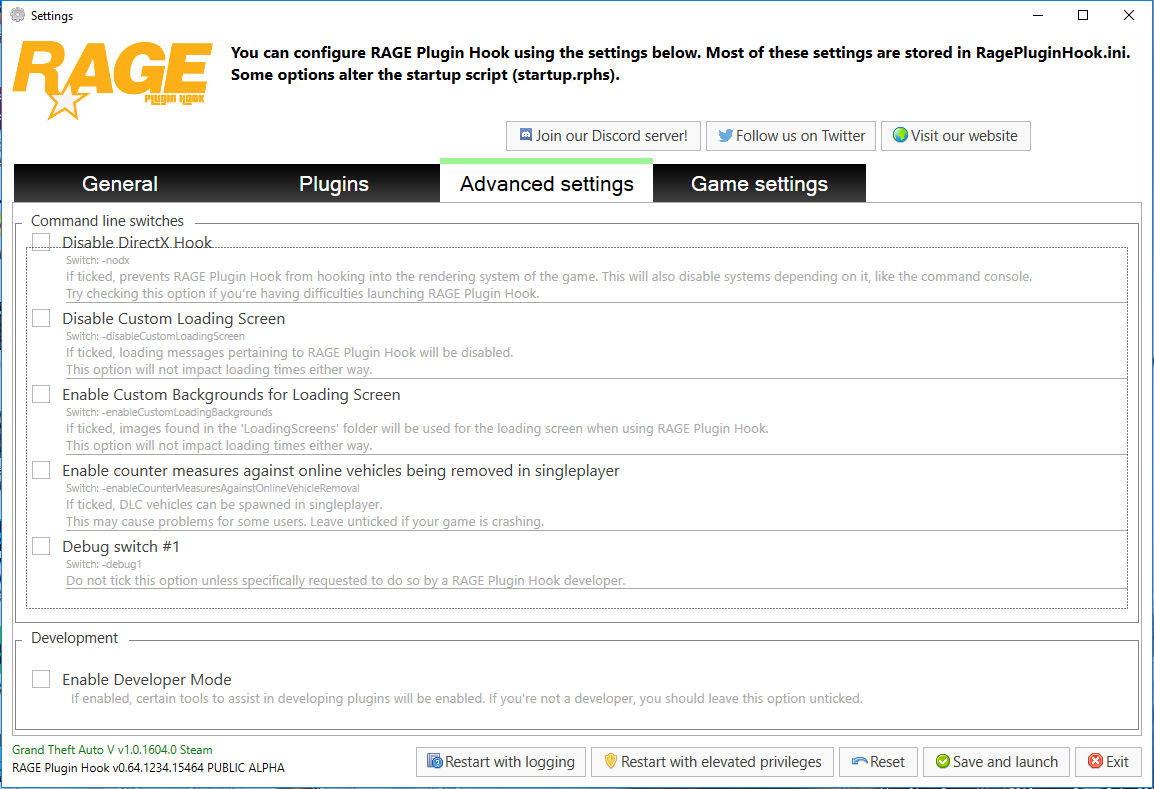
Task: Open the Plugins tab
Action: point(334,184)
